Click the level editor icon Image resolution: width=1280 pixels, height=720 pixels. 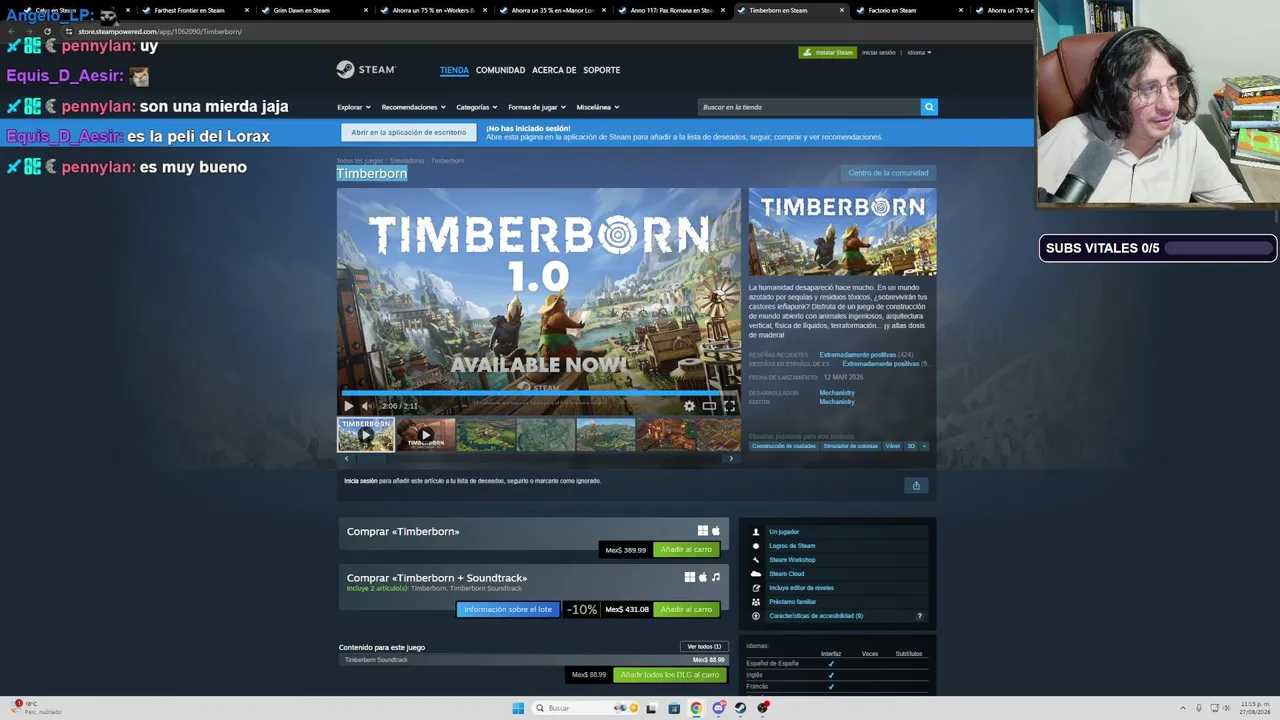[x=756, y=588]
